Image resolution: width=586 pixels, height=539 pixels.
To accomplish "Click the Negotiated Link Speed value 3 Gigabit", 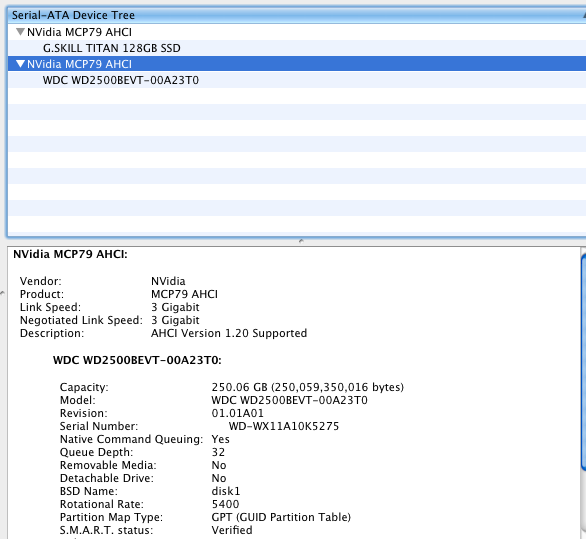I will tap(175, 320).
